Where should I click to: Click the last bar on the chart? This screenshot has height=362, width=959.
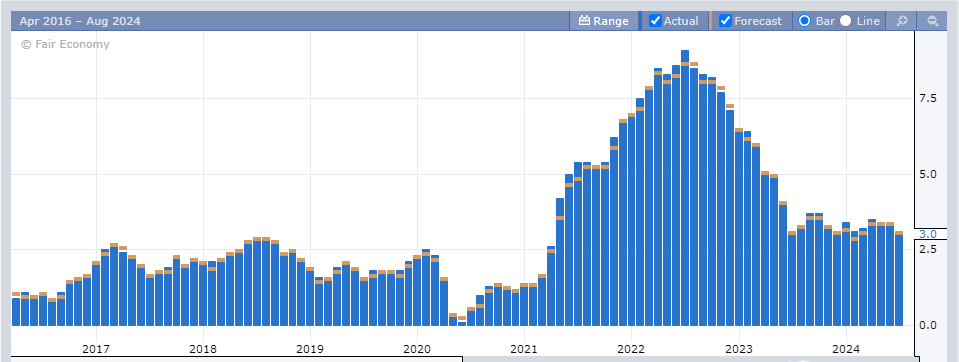pos(898,278)
